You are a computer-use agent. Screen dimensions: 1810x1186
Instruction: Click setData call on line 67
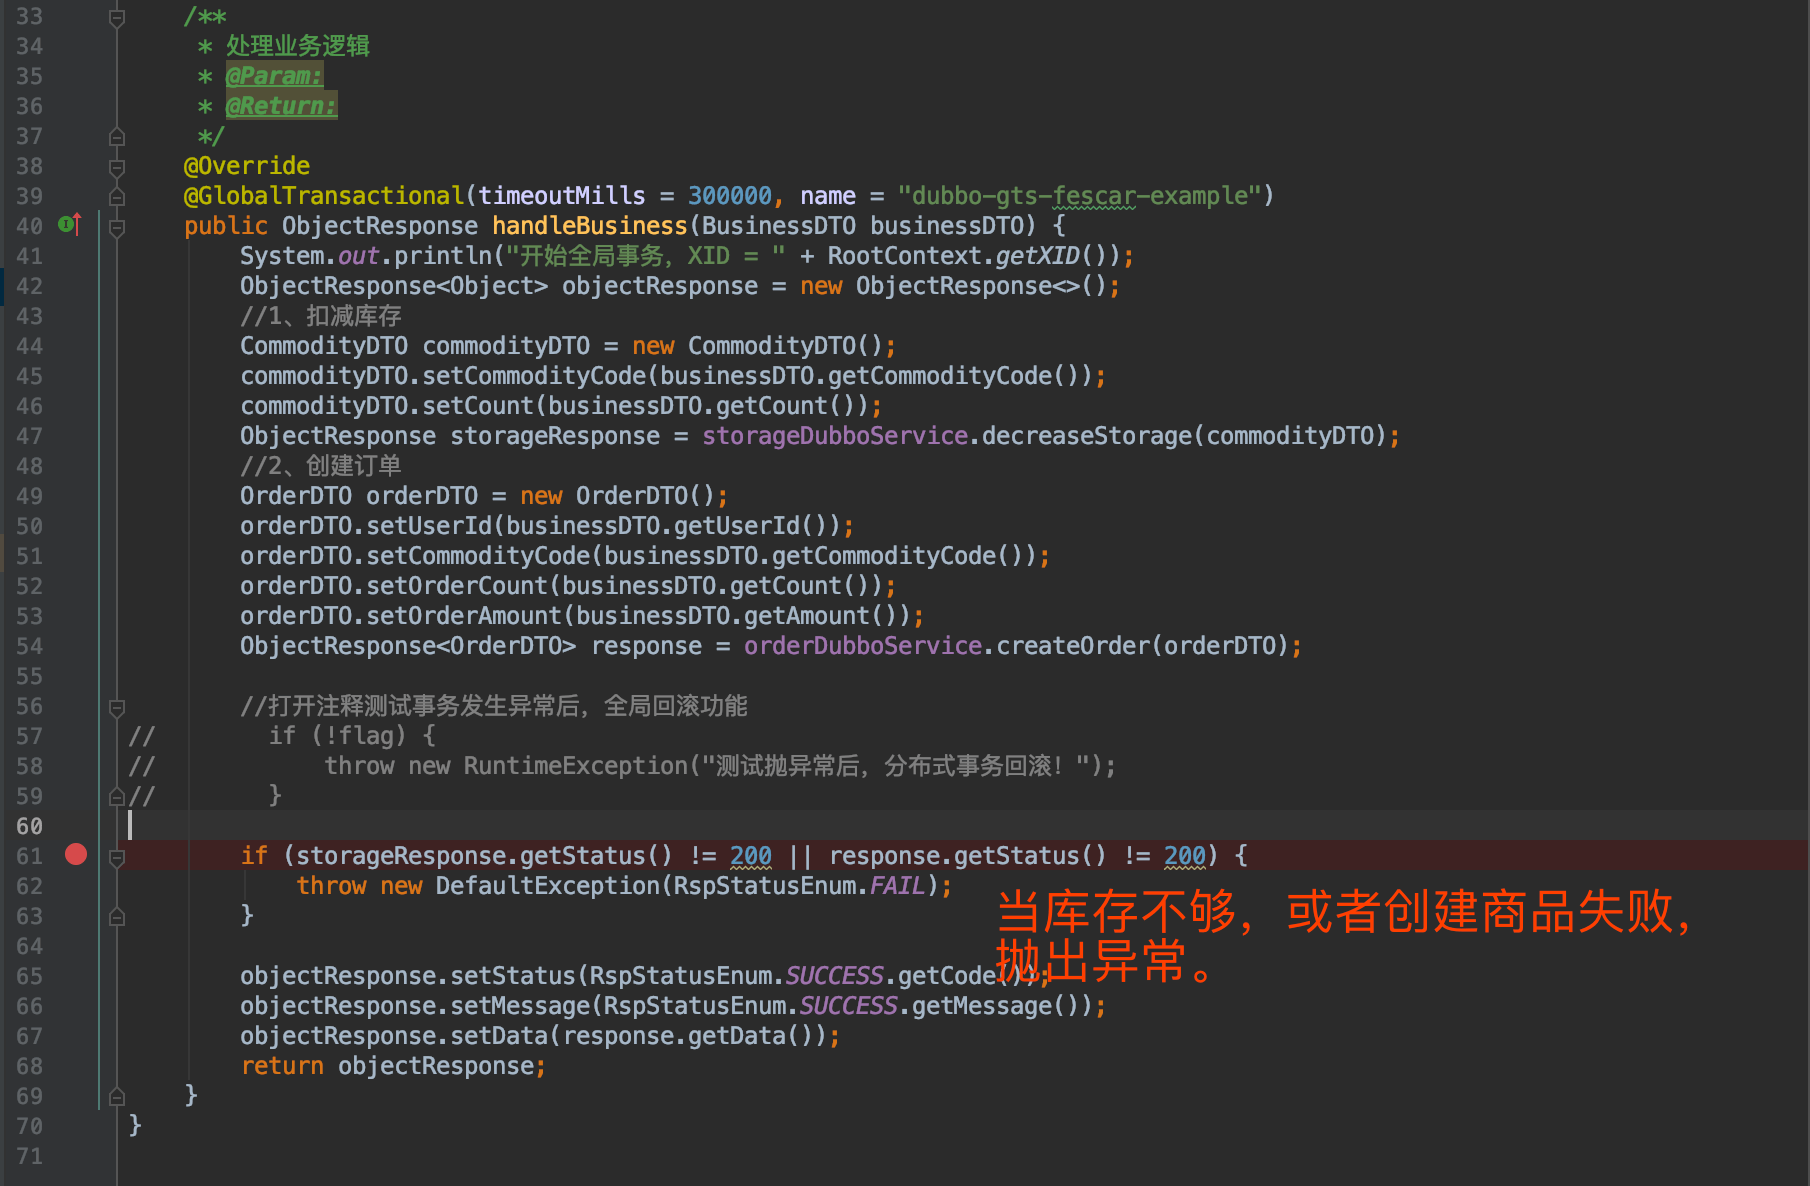499,1036
